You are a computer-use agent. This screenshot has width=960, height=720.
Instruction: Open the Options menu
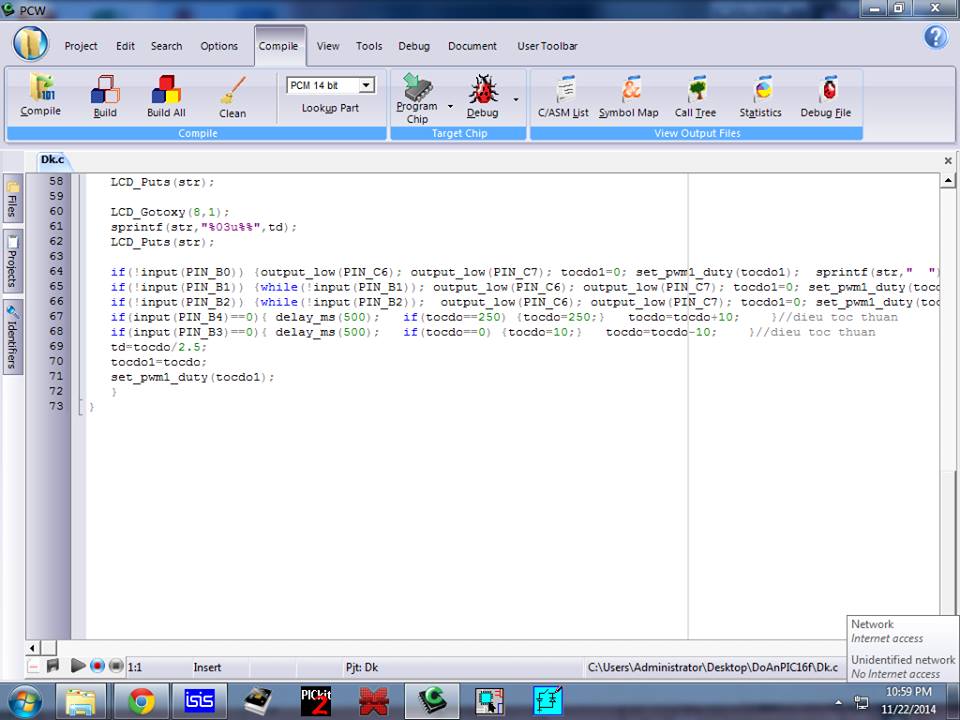219,46
